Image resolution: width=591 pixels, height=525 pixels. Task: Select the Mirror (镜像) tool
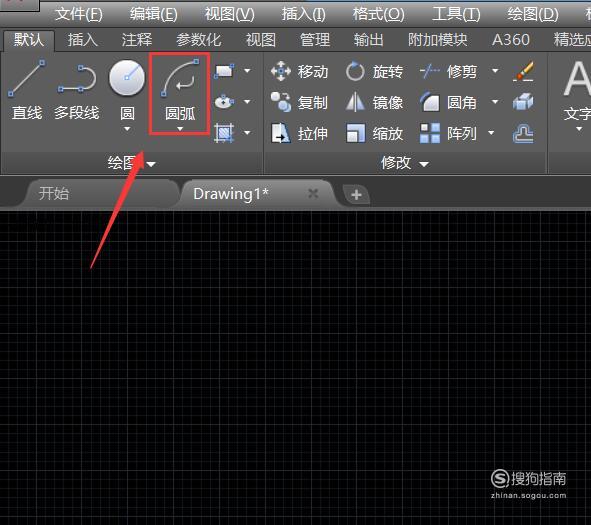point(374,102)
